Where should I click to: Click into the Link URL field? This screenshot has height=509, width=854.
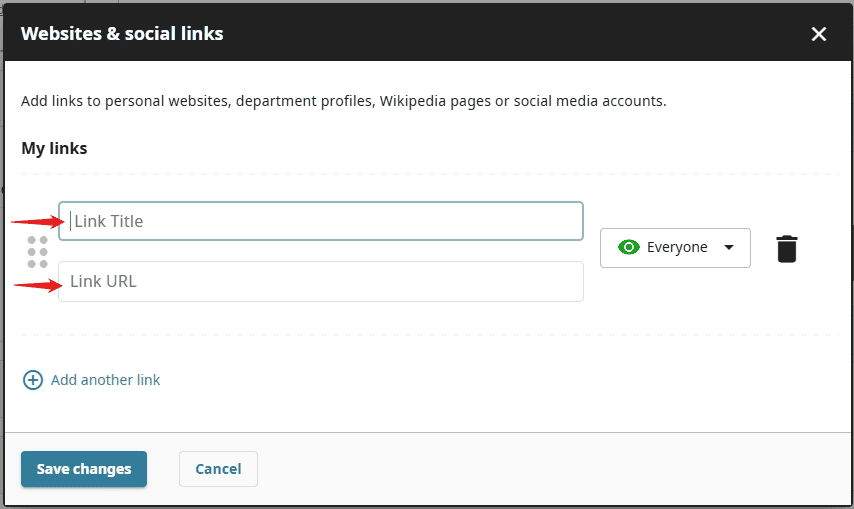320,282
